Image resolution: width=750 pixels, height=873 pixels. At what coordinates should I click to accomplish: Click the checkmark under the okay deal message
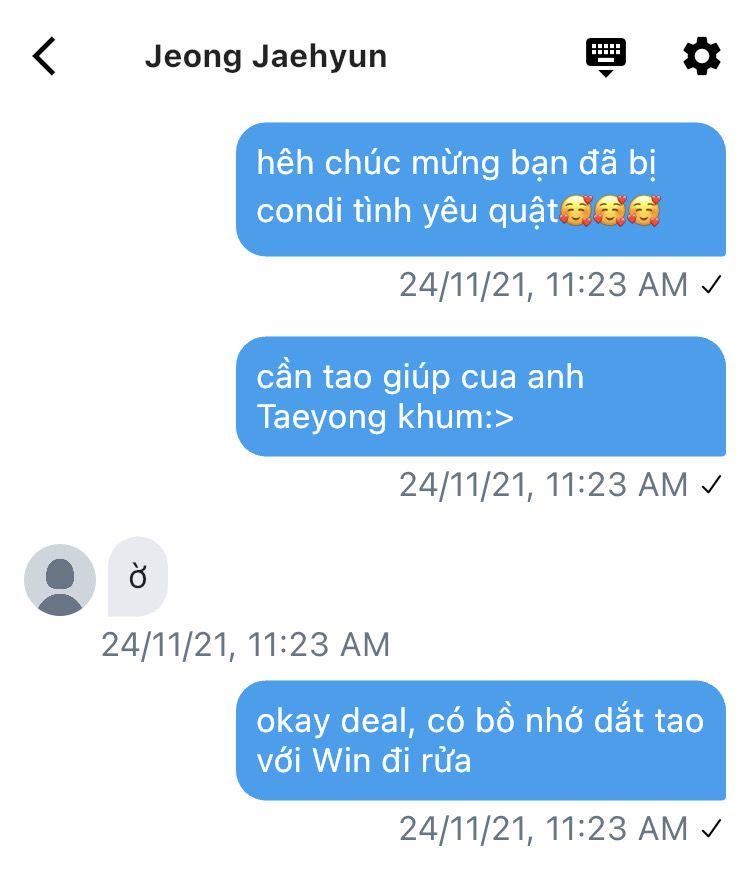click(711, 828)
